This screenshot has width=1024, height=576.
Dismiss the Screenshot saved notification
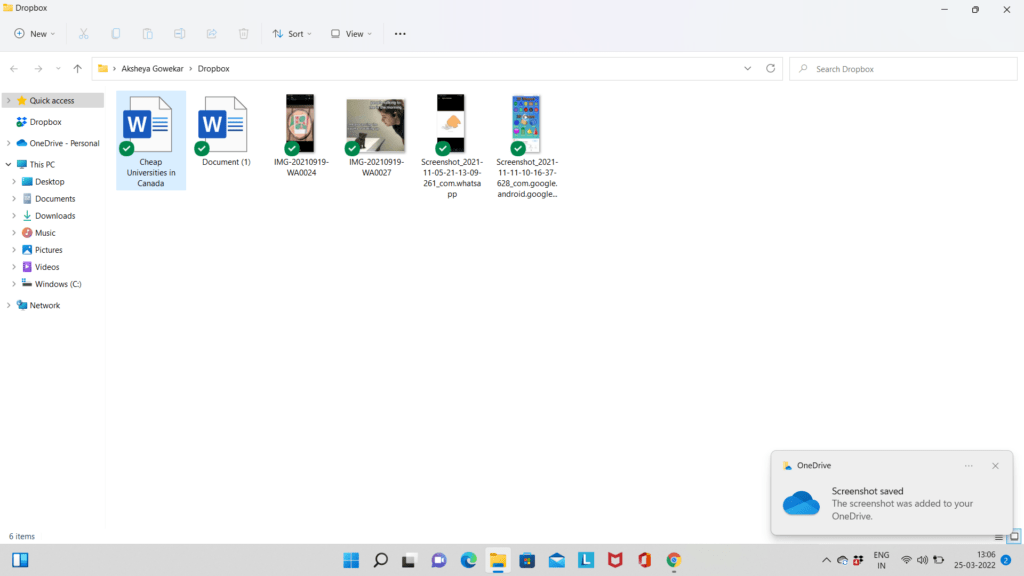995,465
